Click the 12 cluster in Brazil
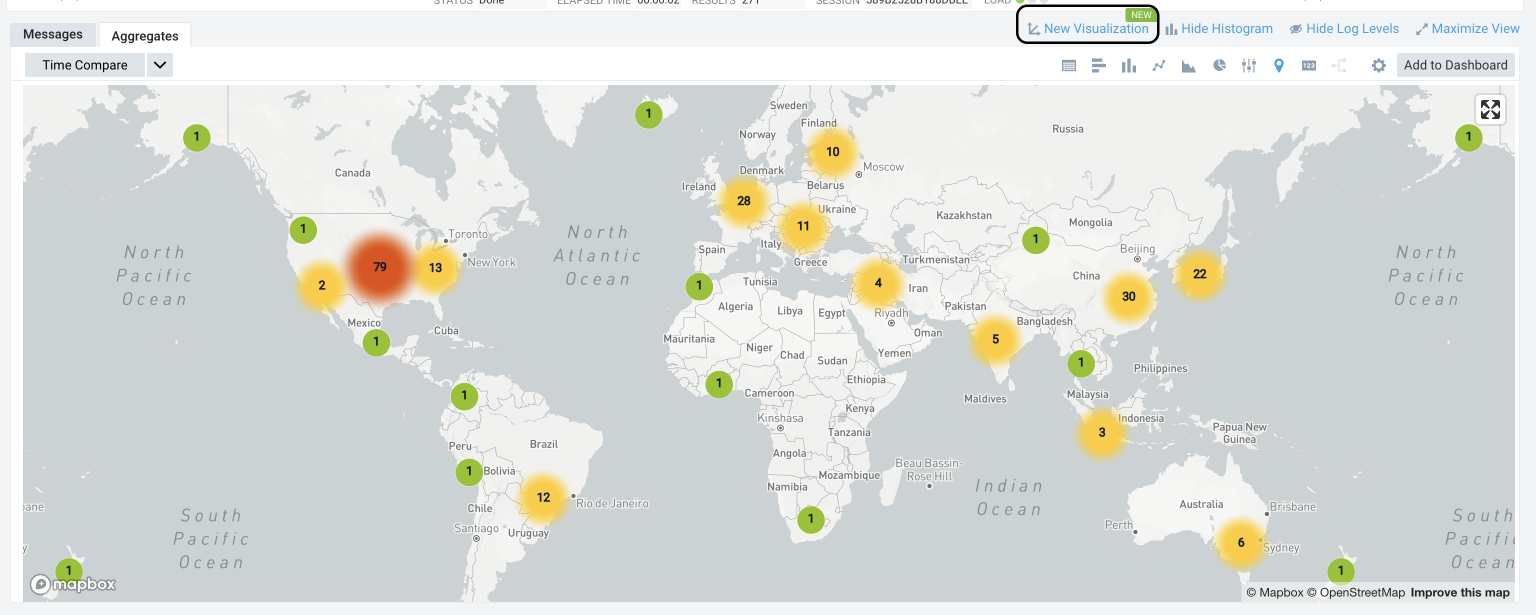This screenshot has width=1536, height=615. (x=543, y=497)
